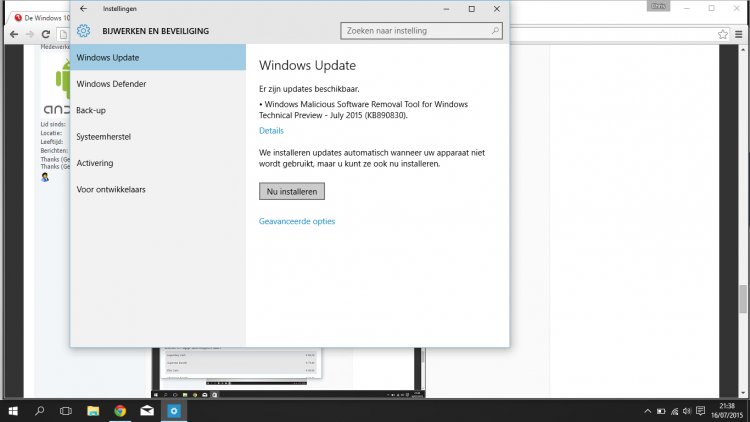This screenshot has height=422, width=750.
Task: Click the search magnifier in the settings search box
Action: [495, 31]
